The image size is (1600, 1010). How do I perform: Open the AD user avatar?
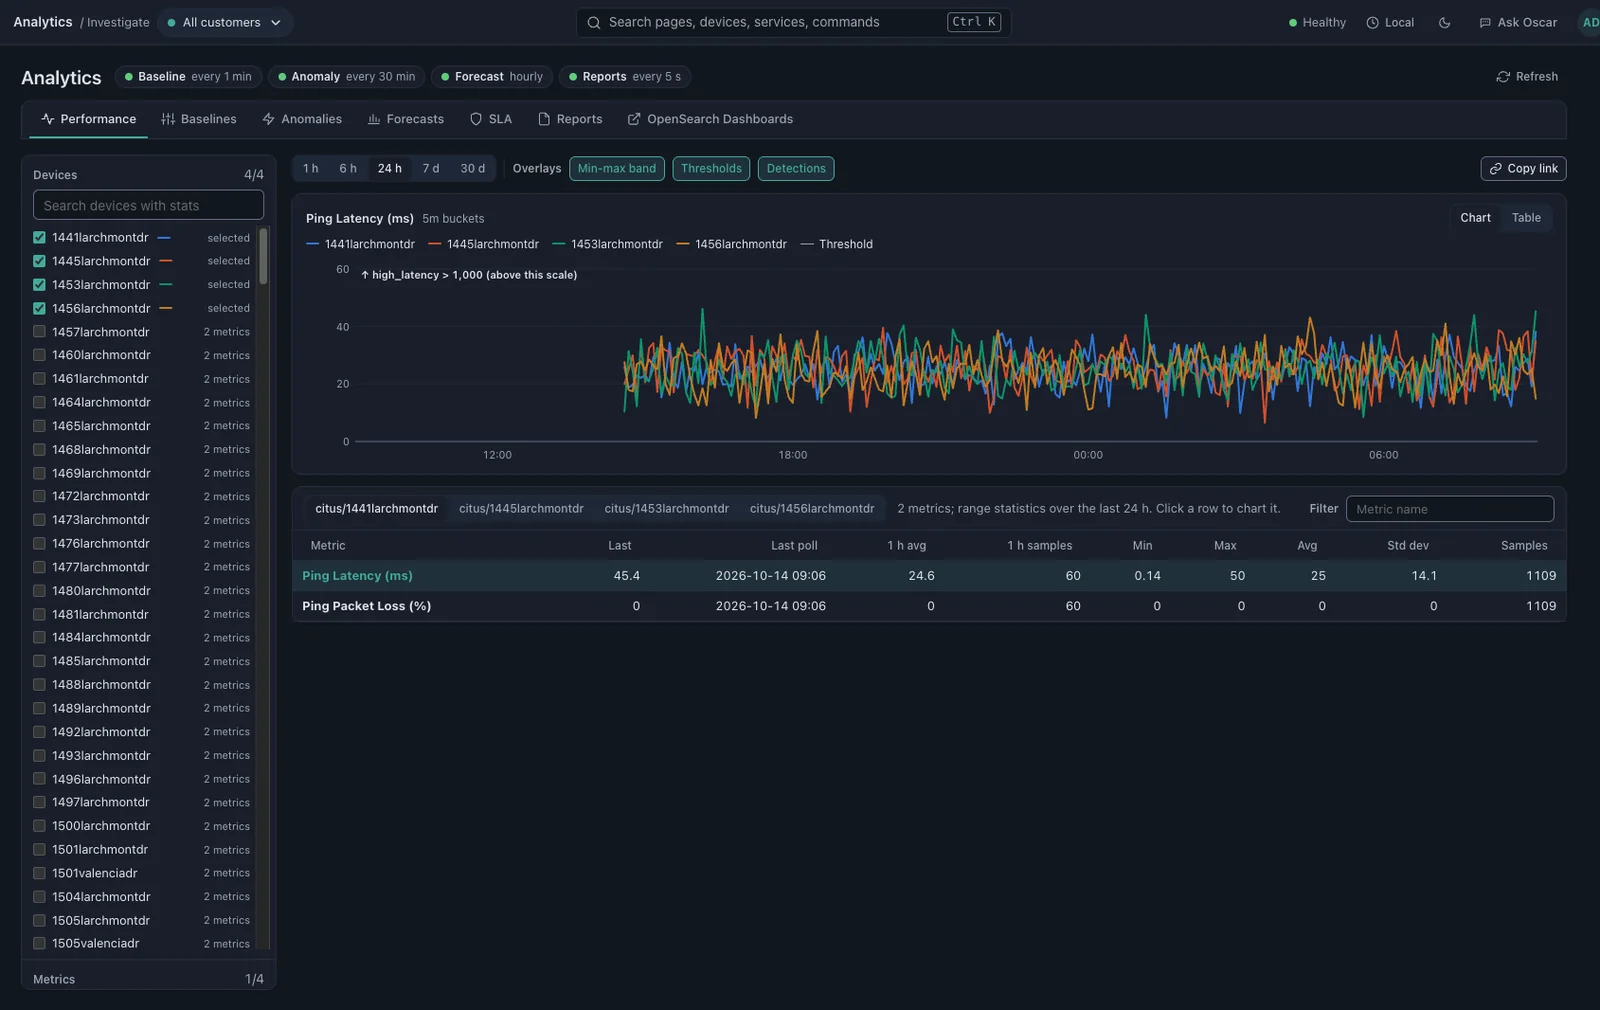pos(1589,22)
